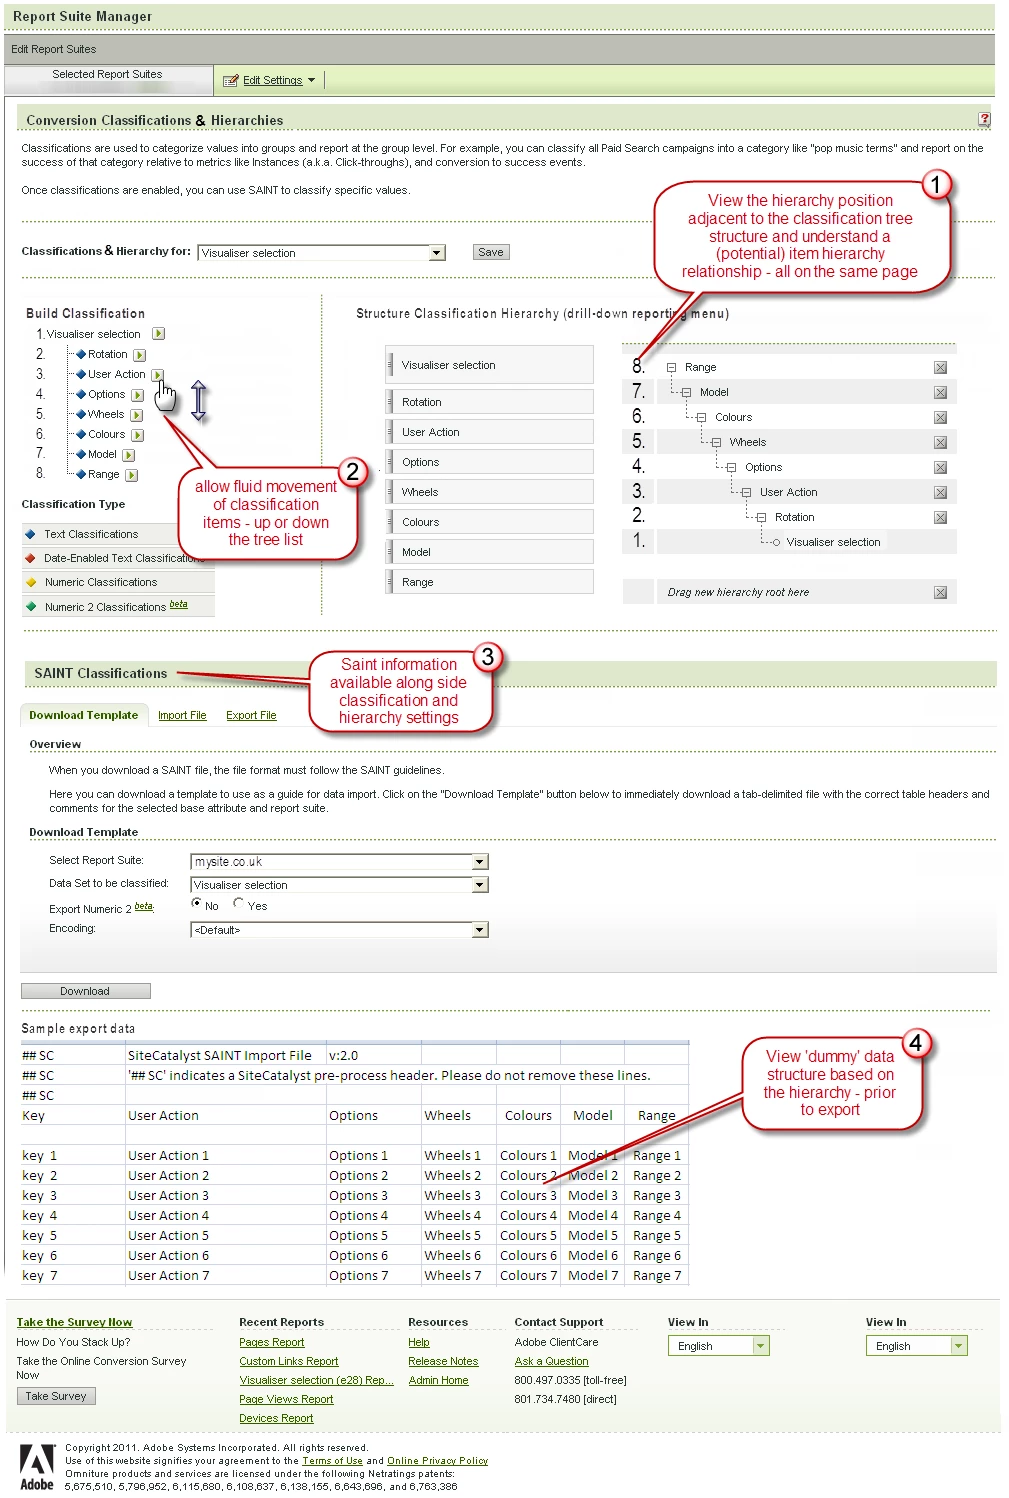The image size is (1009, 1498).
Task: Remove Range from the hierarchy tree
Action: click(x=940, y=367)
